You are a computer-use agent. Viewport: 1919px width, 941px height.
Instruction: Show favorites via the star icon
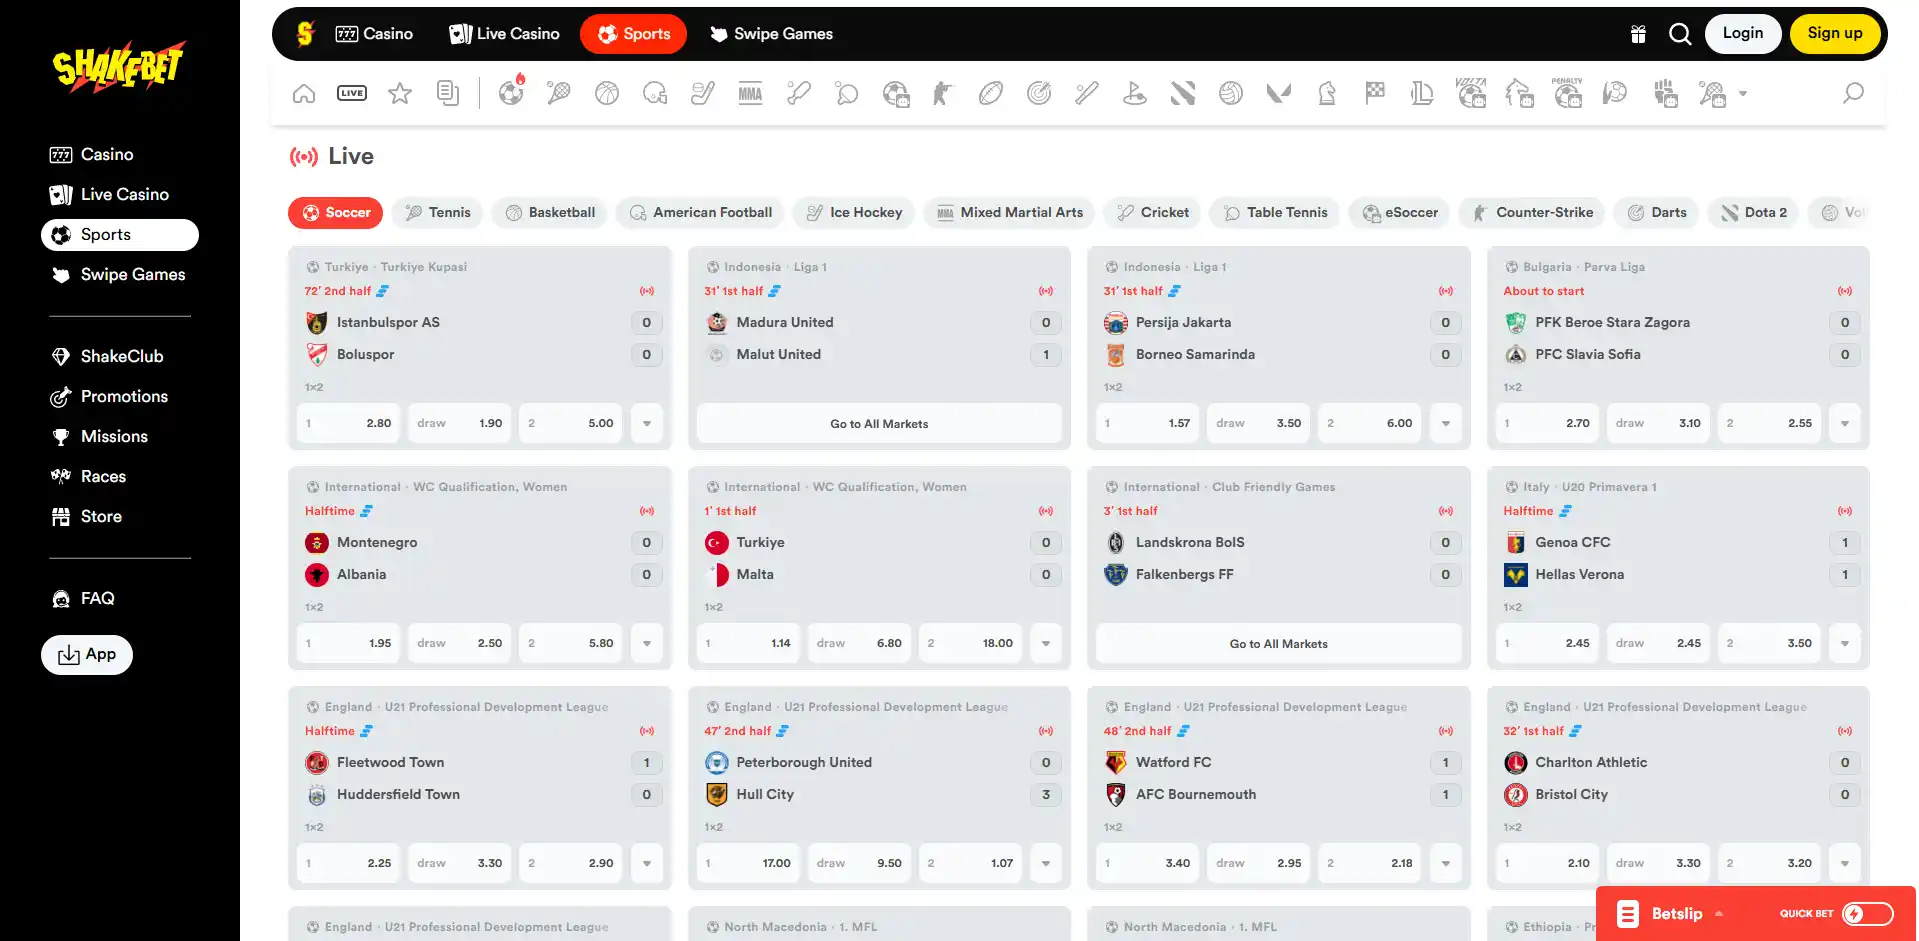pos(400,94)
